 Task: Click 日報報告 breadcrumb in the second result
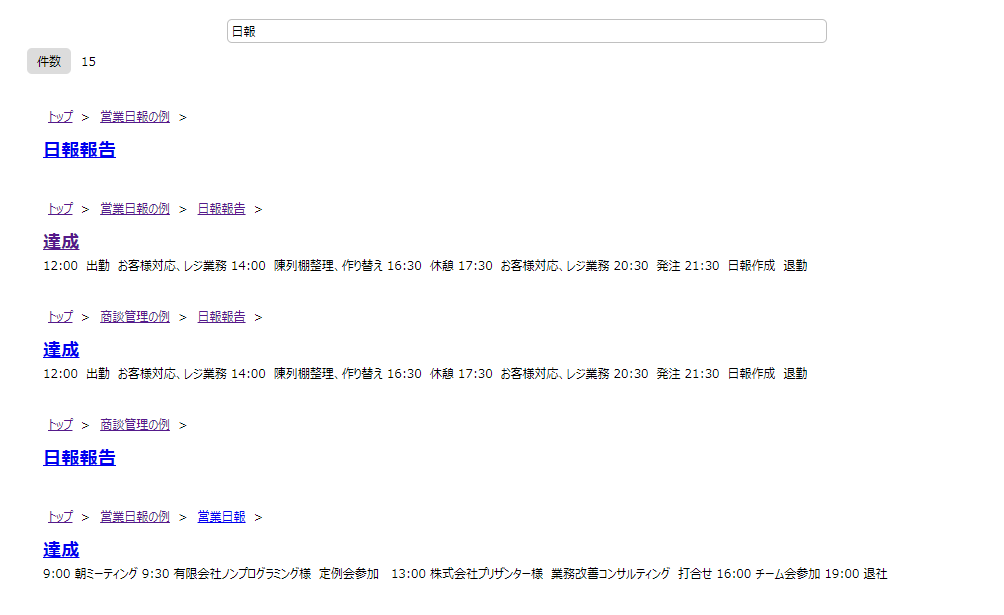[x=221, y=208]
